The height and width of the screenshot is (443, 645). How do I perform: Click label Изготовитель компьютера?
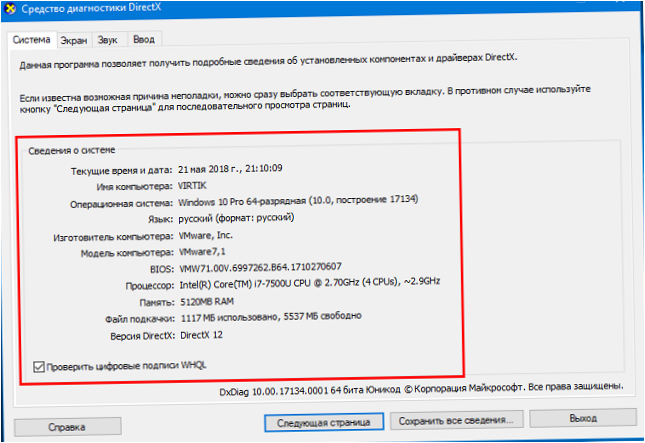pos(113,237)
